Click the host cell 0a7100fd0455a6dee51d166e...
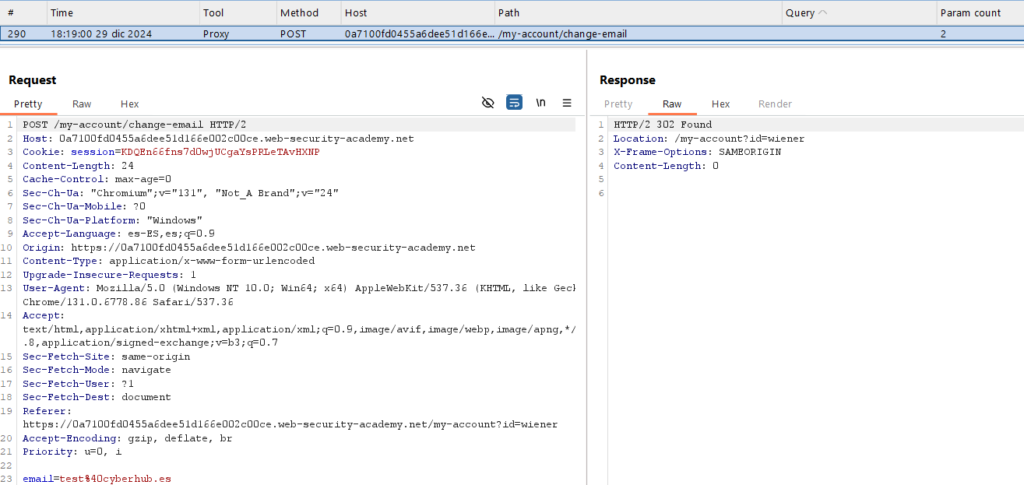 [417, 34]
